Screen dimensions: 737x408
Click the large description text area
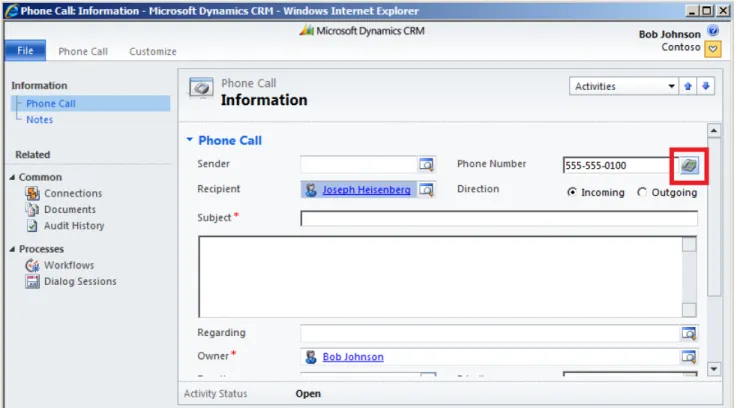tap(440, 277)
